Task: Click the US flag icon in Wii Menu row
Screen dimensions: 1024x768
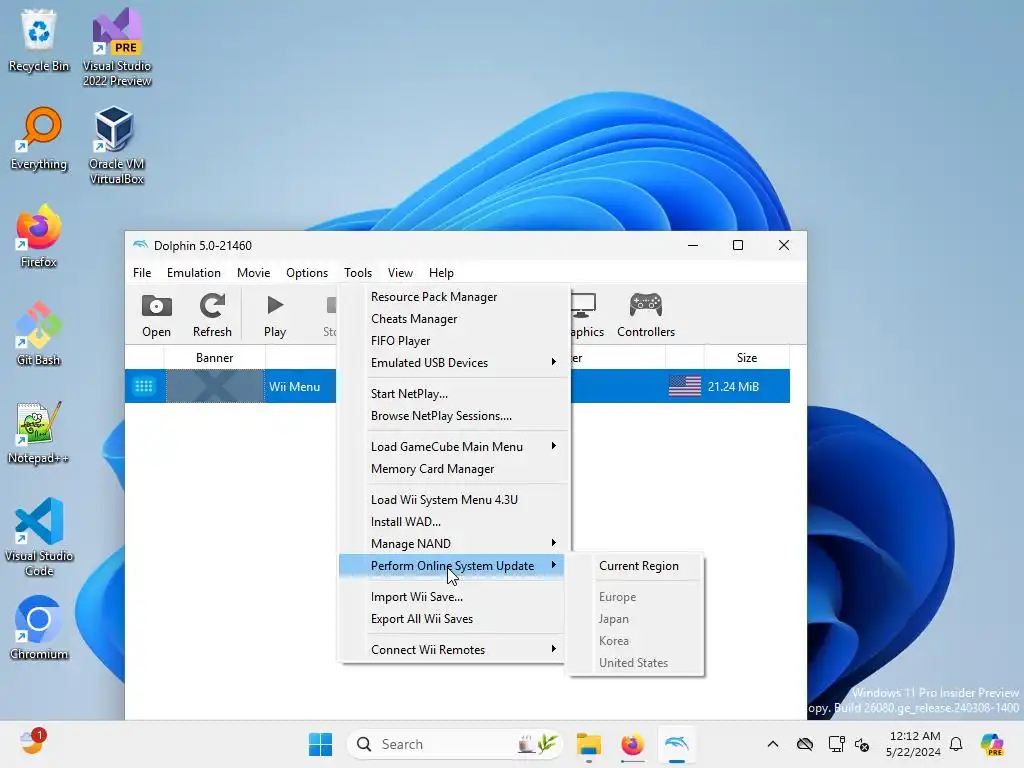Action: pyautogui.click(x=684, y=386)
